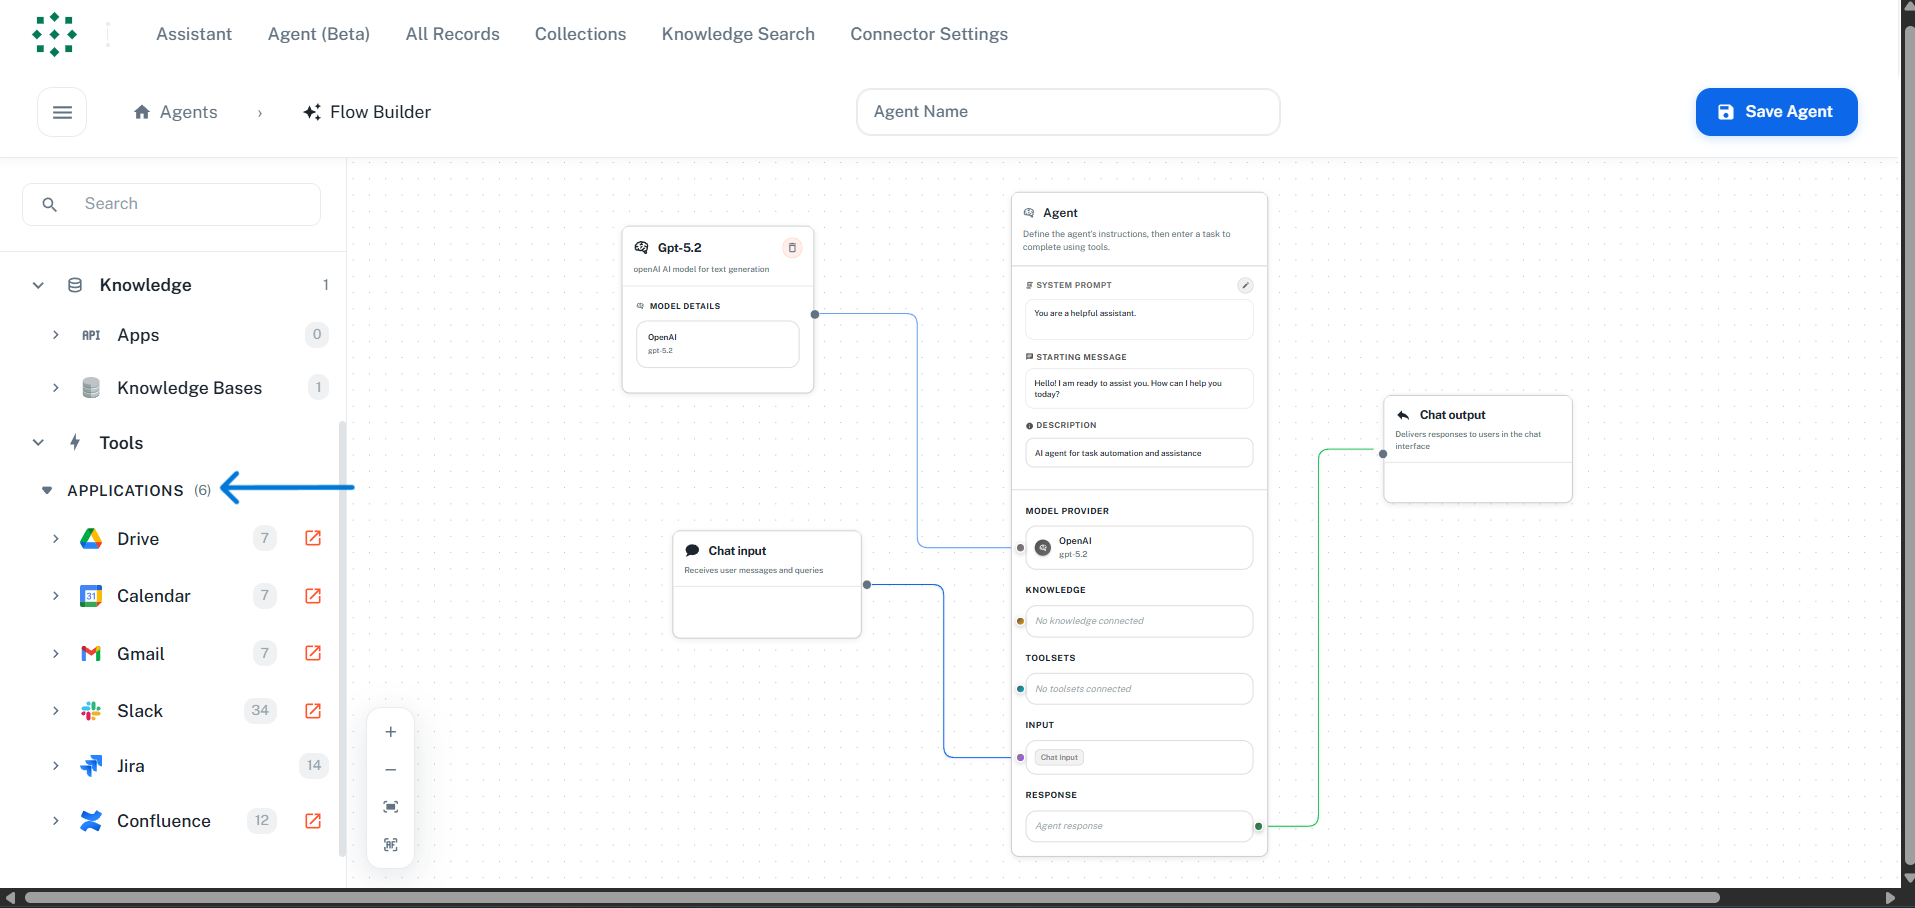Open the hamburger menu below the logo
Image resolution: width=1915 pixels, height=908 pixels.
point(62,111)
